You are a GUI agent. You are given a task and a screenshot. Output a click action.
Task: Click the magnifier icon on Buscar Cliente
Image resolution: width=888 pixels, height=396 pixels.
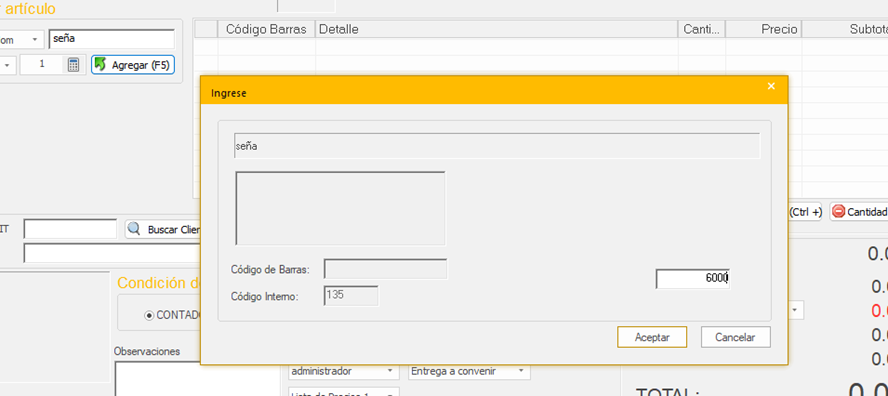pos(134,229)
